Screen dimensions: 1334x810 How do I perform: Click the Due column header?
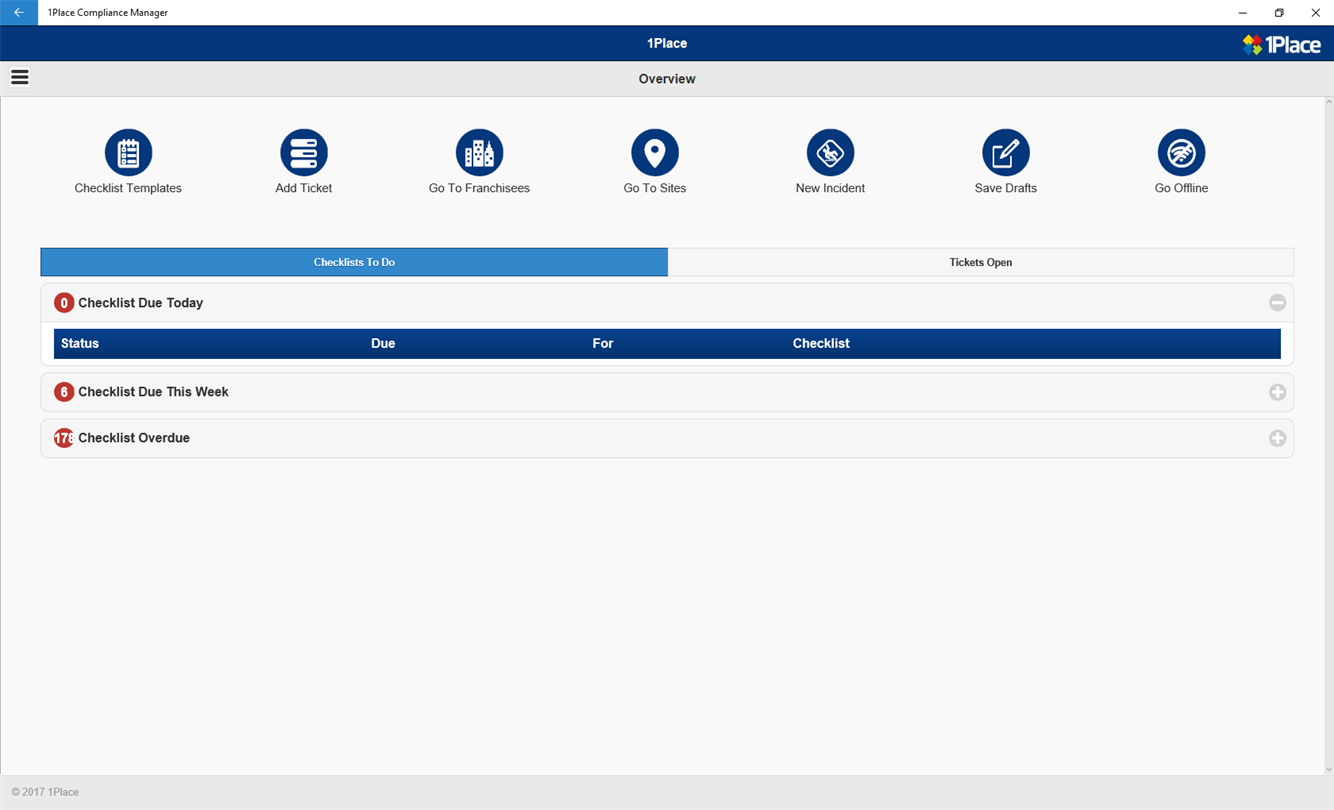coord(383,343)
